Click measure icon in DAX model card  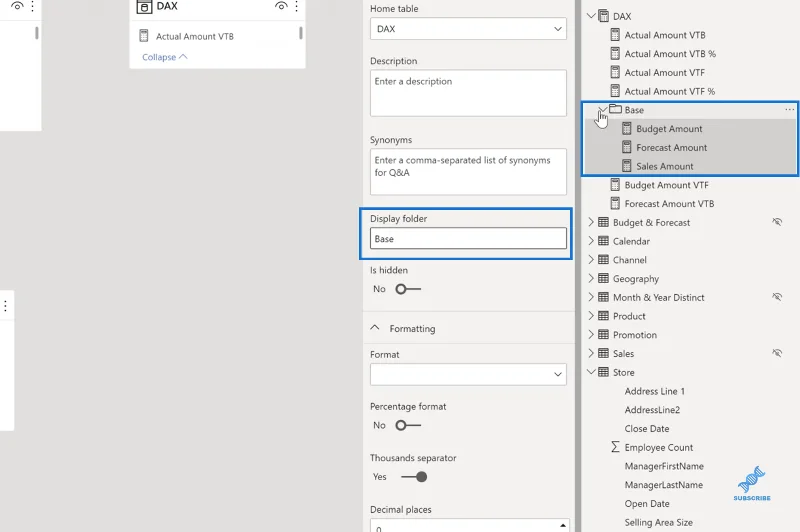[144, 36]
